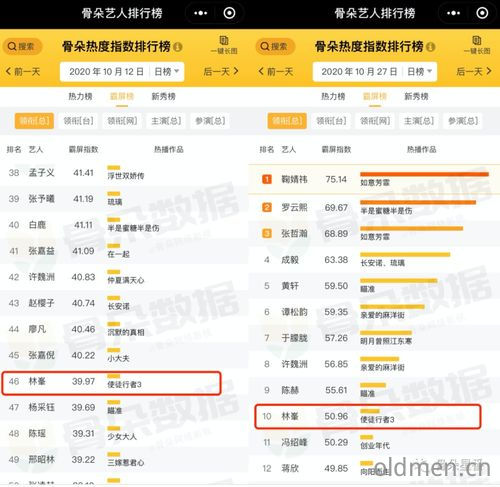Switch to 新秀榜 tab in October 27 panel
Viewport: 500px width, 487px height.
416,97
